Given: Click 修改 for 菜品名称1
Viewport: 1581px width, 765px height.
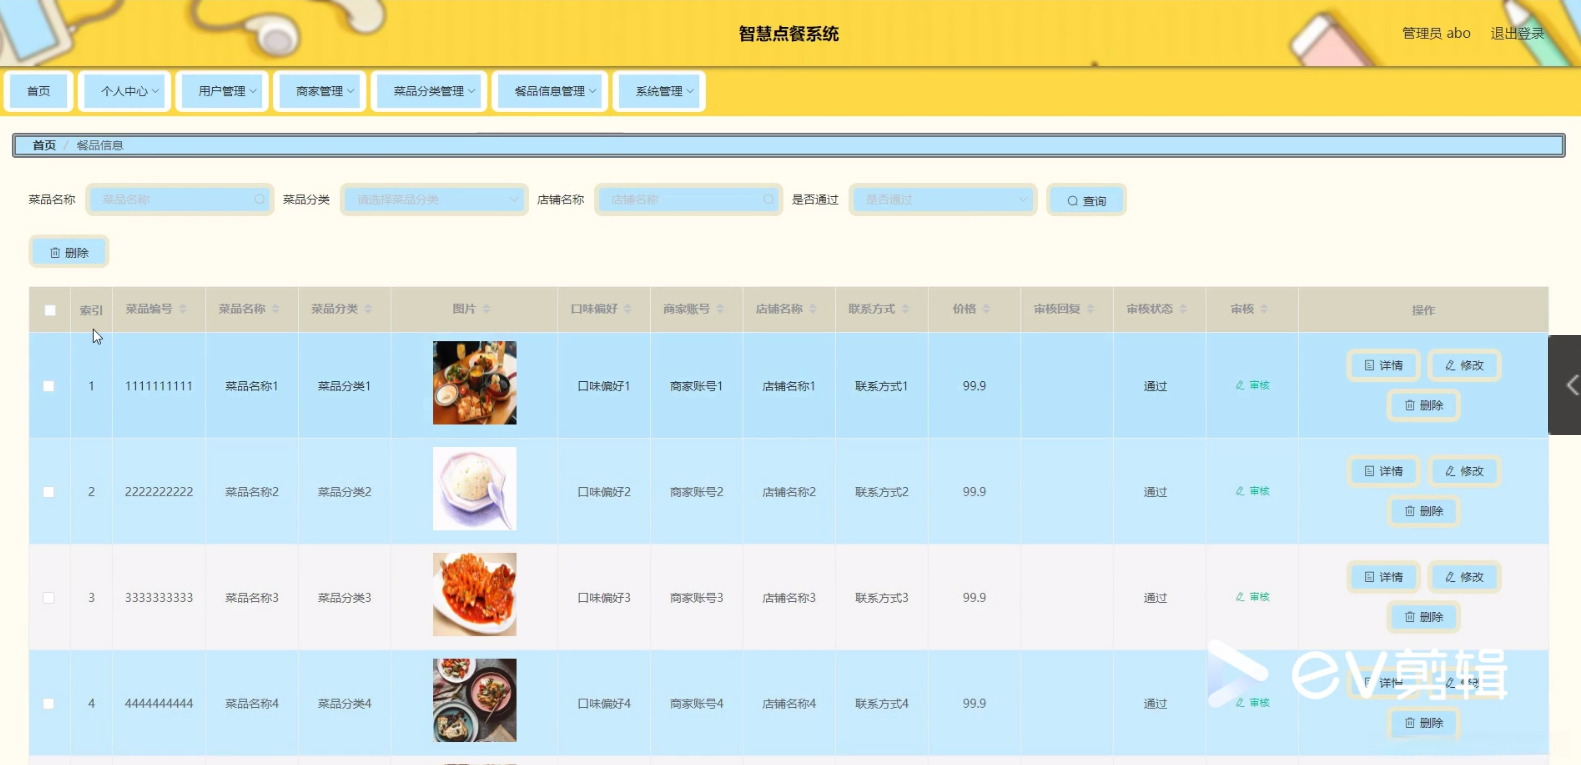Looking at the screenshot, I should coord(1464,365).
